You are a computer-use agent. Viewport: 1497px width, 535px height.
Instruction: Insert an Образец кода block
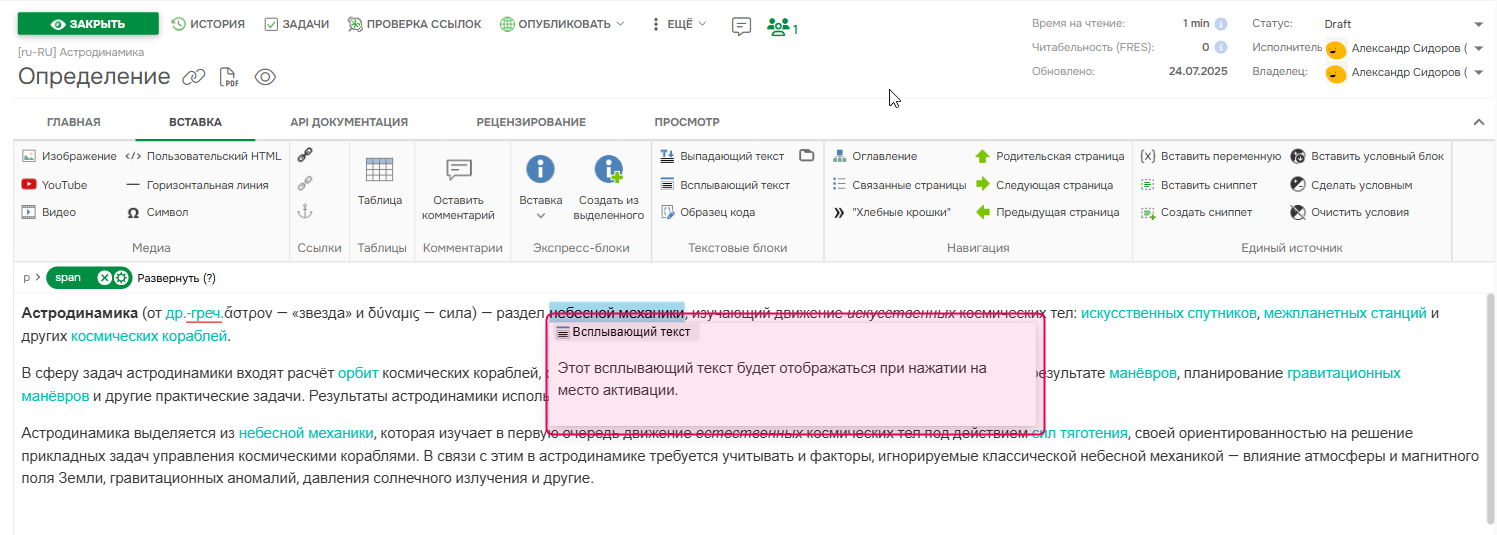[708, 212]
